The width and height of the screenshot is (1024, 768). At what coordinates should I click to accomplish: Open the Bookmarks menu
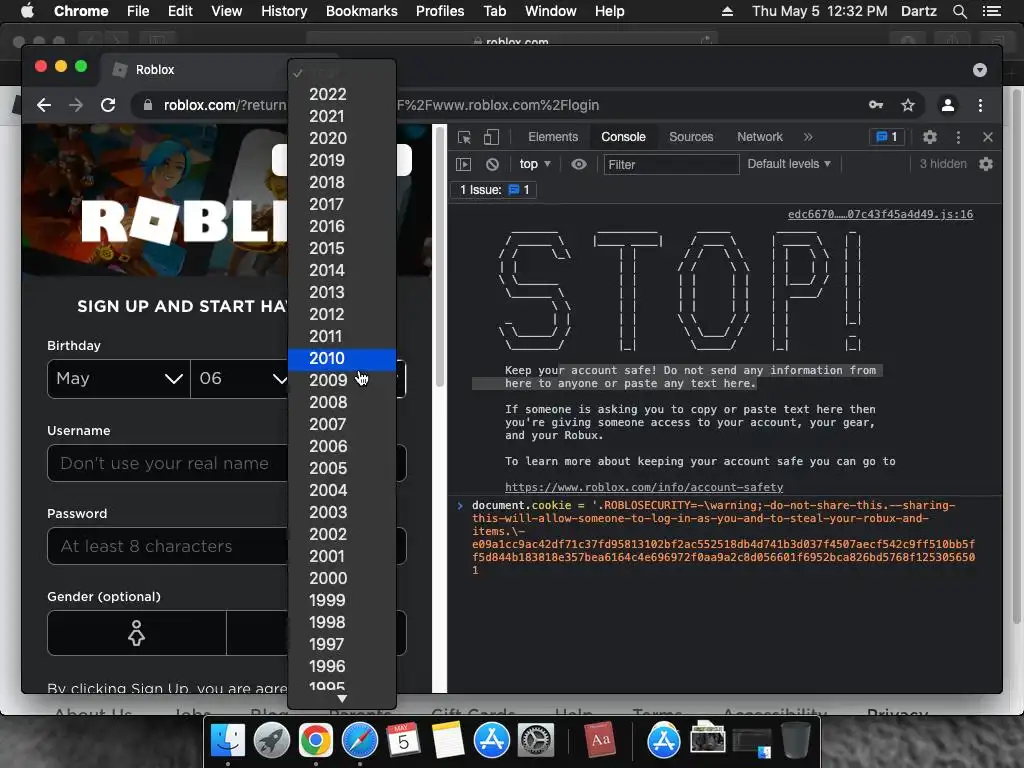(362, 11)
